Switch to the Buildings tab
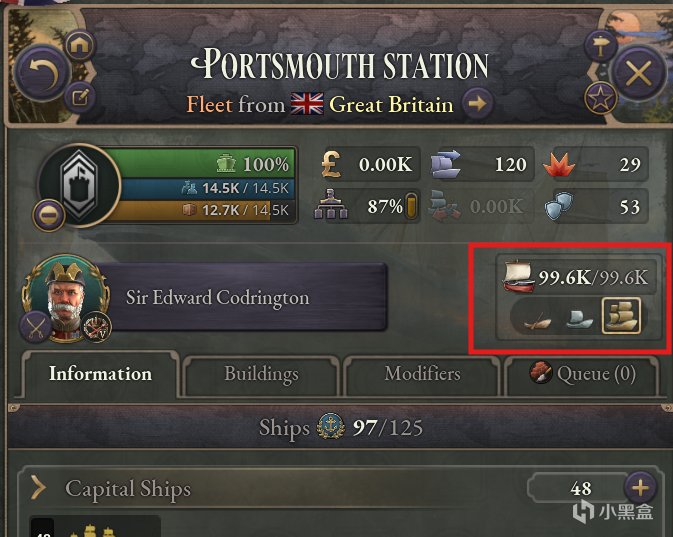 click(x=261, y=374)
